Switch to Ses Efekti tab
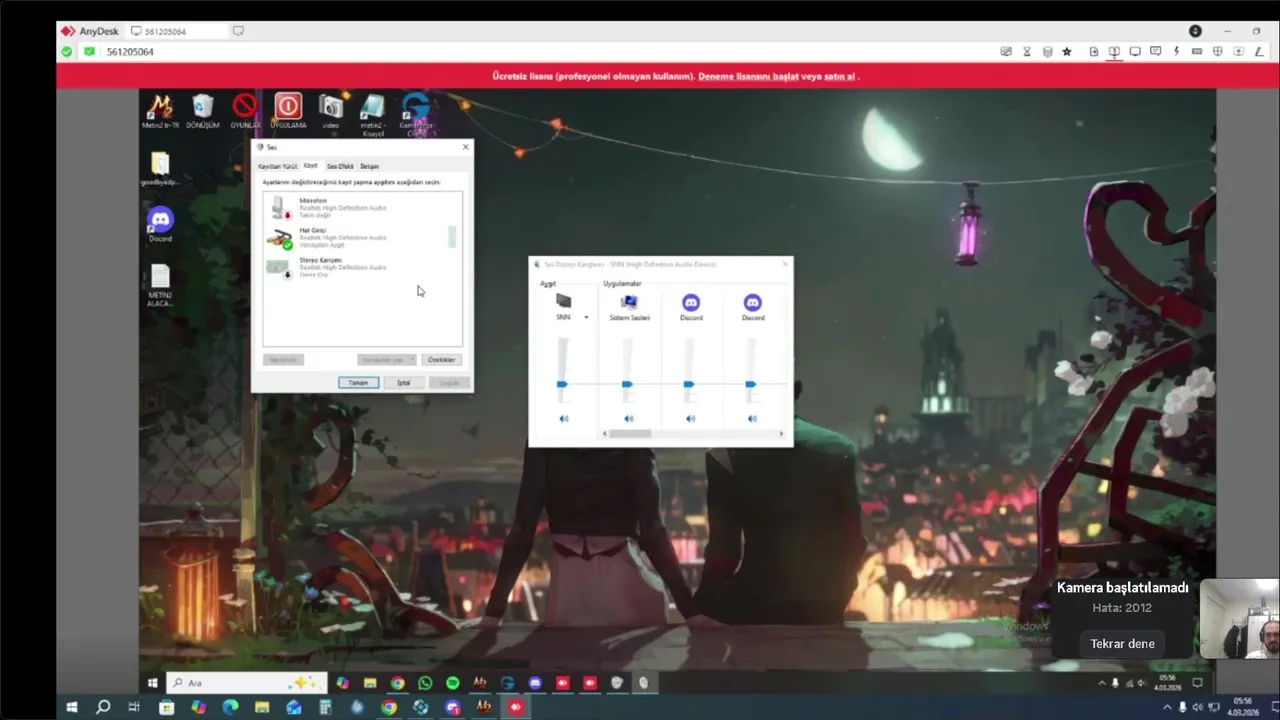 click(x=340, y=166)
